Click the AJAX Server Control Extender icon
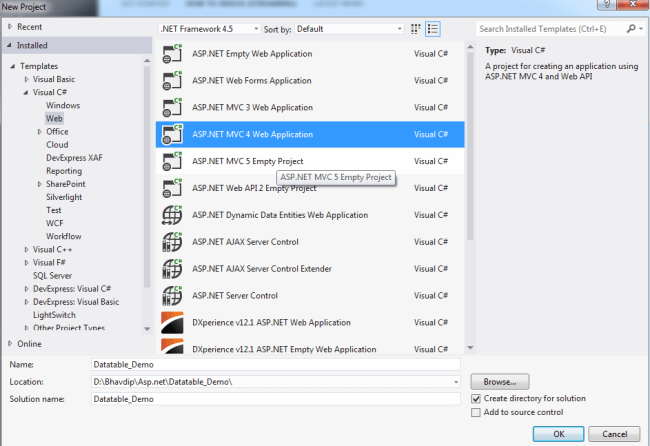This screenshot has width=650, height=446. [172, 269]
